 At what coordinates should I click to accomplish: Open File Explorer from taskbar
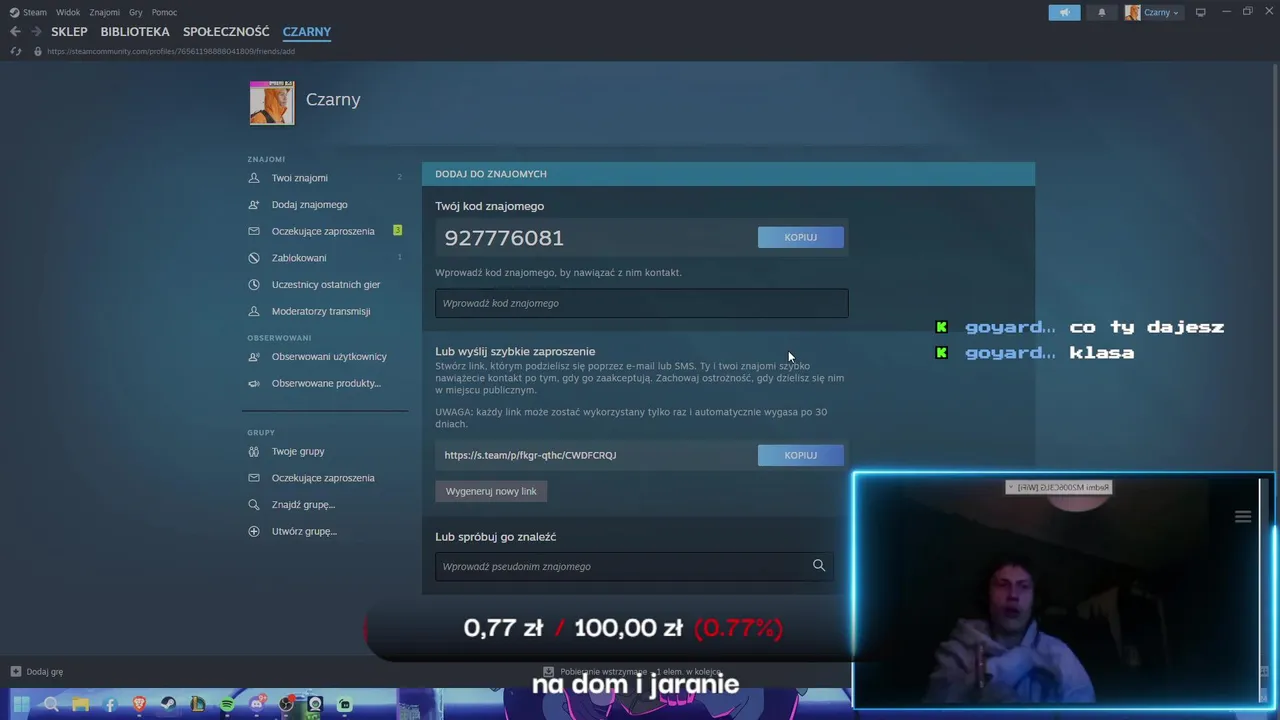tap(80, 705)
